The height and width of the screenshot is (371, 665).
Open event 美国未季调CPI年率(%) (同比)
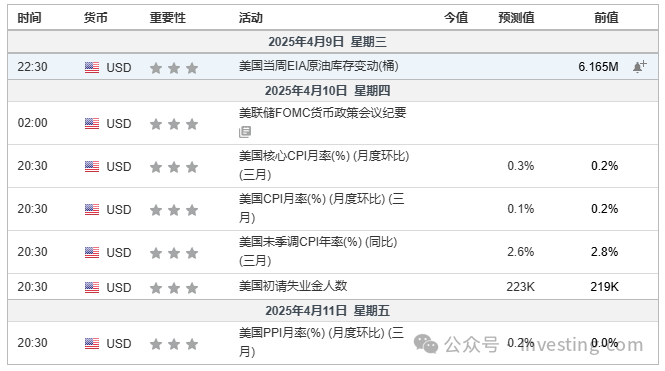pos(318,251)
